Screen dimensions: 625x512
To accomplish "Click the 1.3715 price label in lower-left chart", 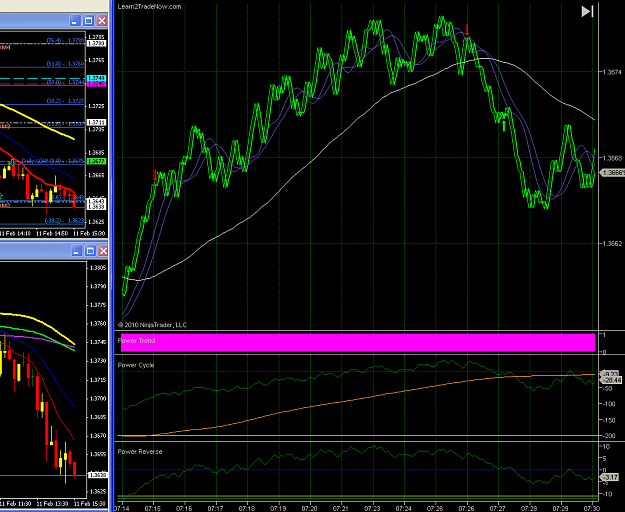I will click(x=98, y=380).
